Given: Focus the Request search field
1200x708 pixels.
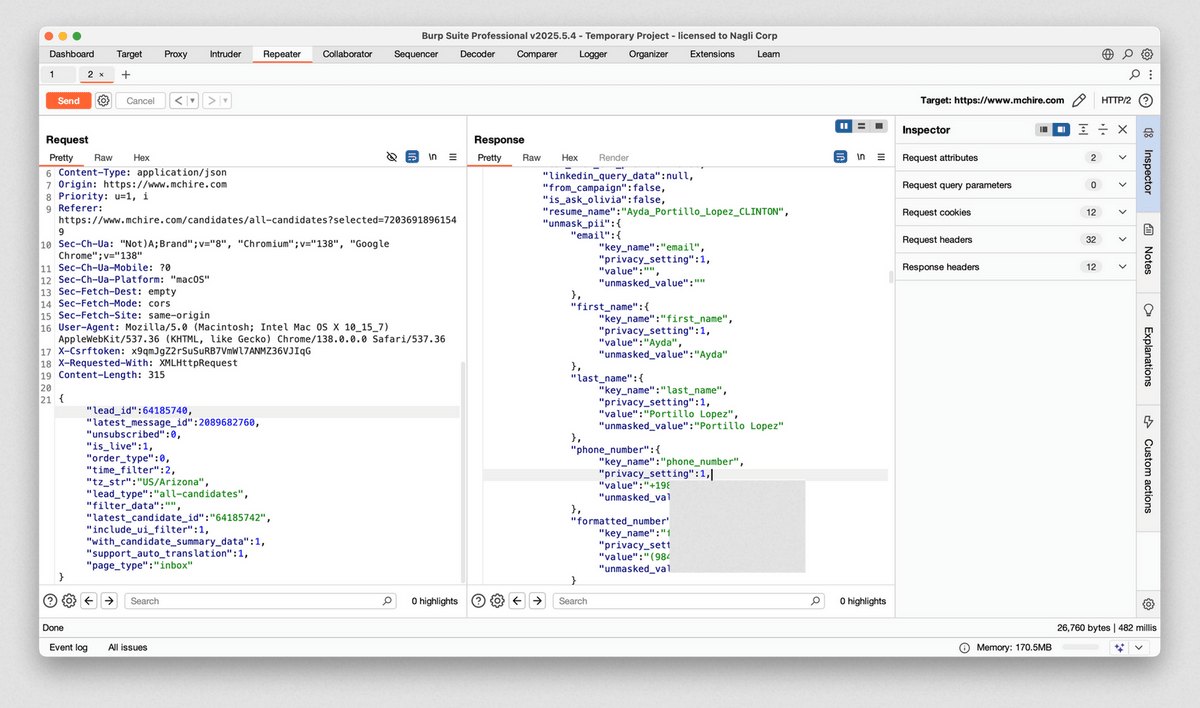Looking at the screenshot, I should tap(261, 601).
